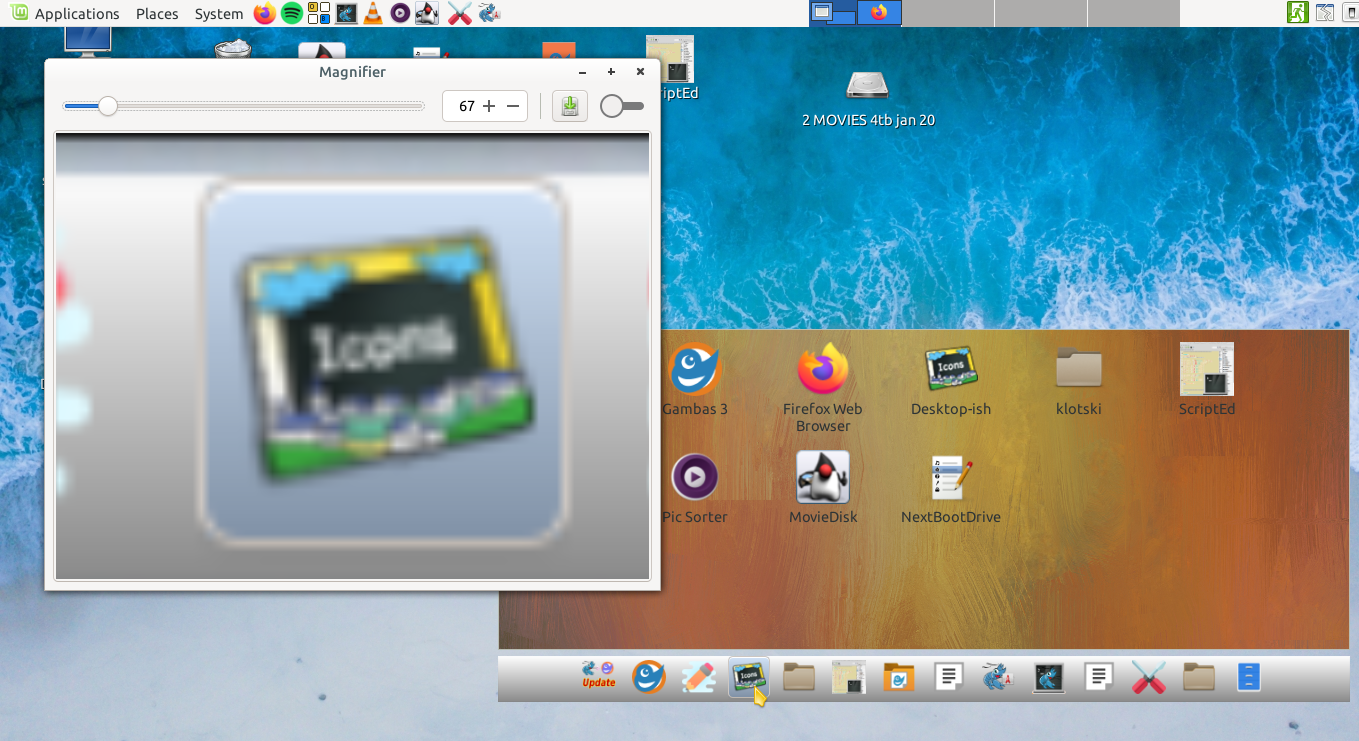This screenshot has height=741, width=1359.
Task: Launch the MovieDisk Java application
Action: click(x=823, y=477)
